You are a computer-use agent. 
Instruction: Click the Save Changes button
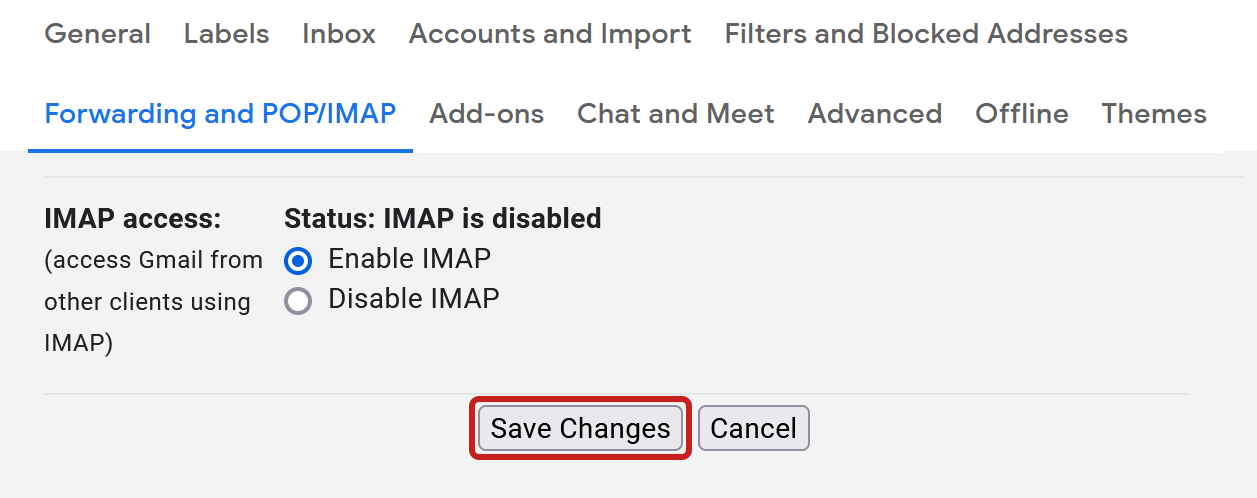coord(580,429)
